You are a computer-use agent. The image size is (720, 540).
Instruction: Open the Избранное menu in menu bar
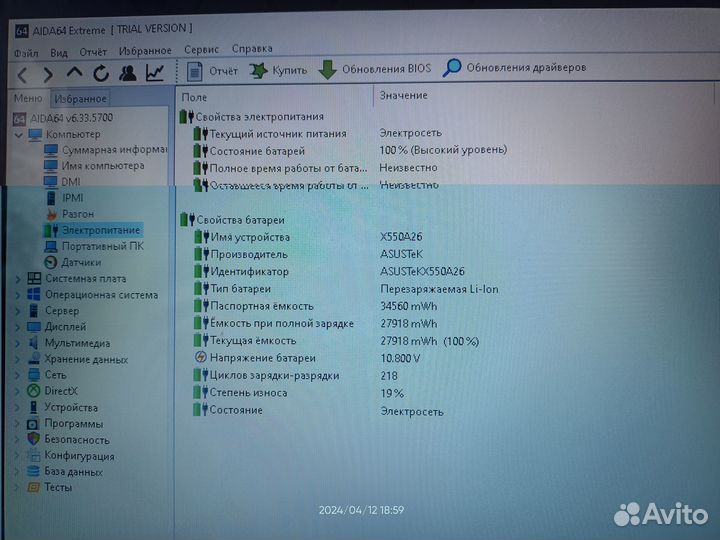[145, 51]
